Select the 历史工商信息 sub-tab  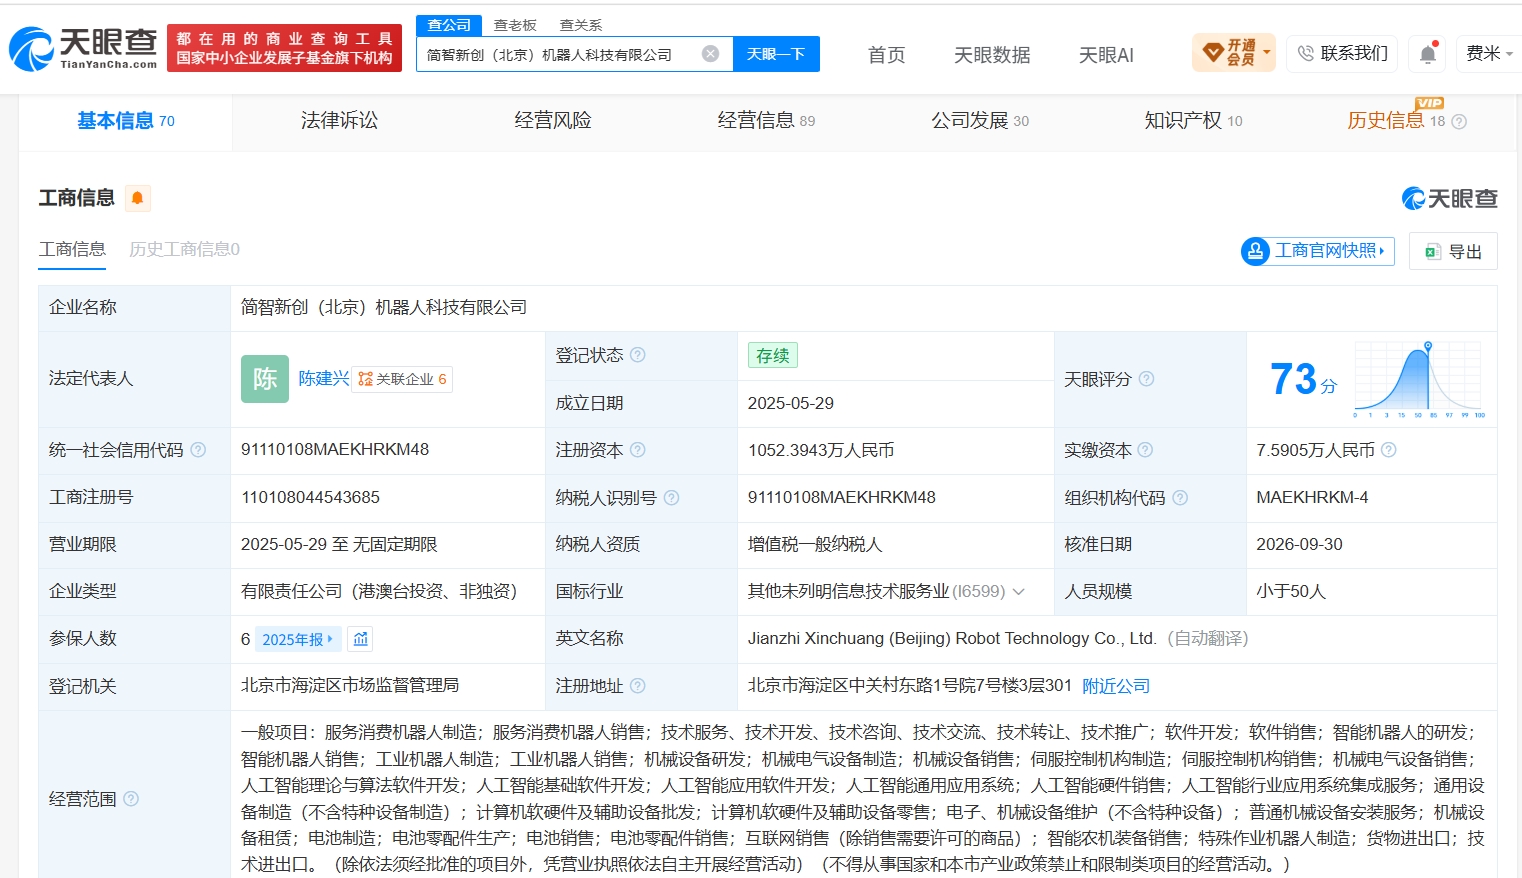click(x=184, y=249)
